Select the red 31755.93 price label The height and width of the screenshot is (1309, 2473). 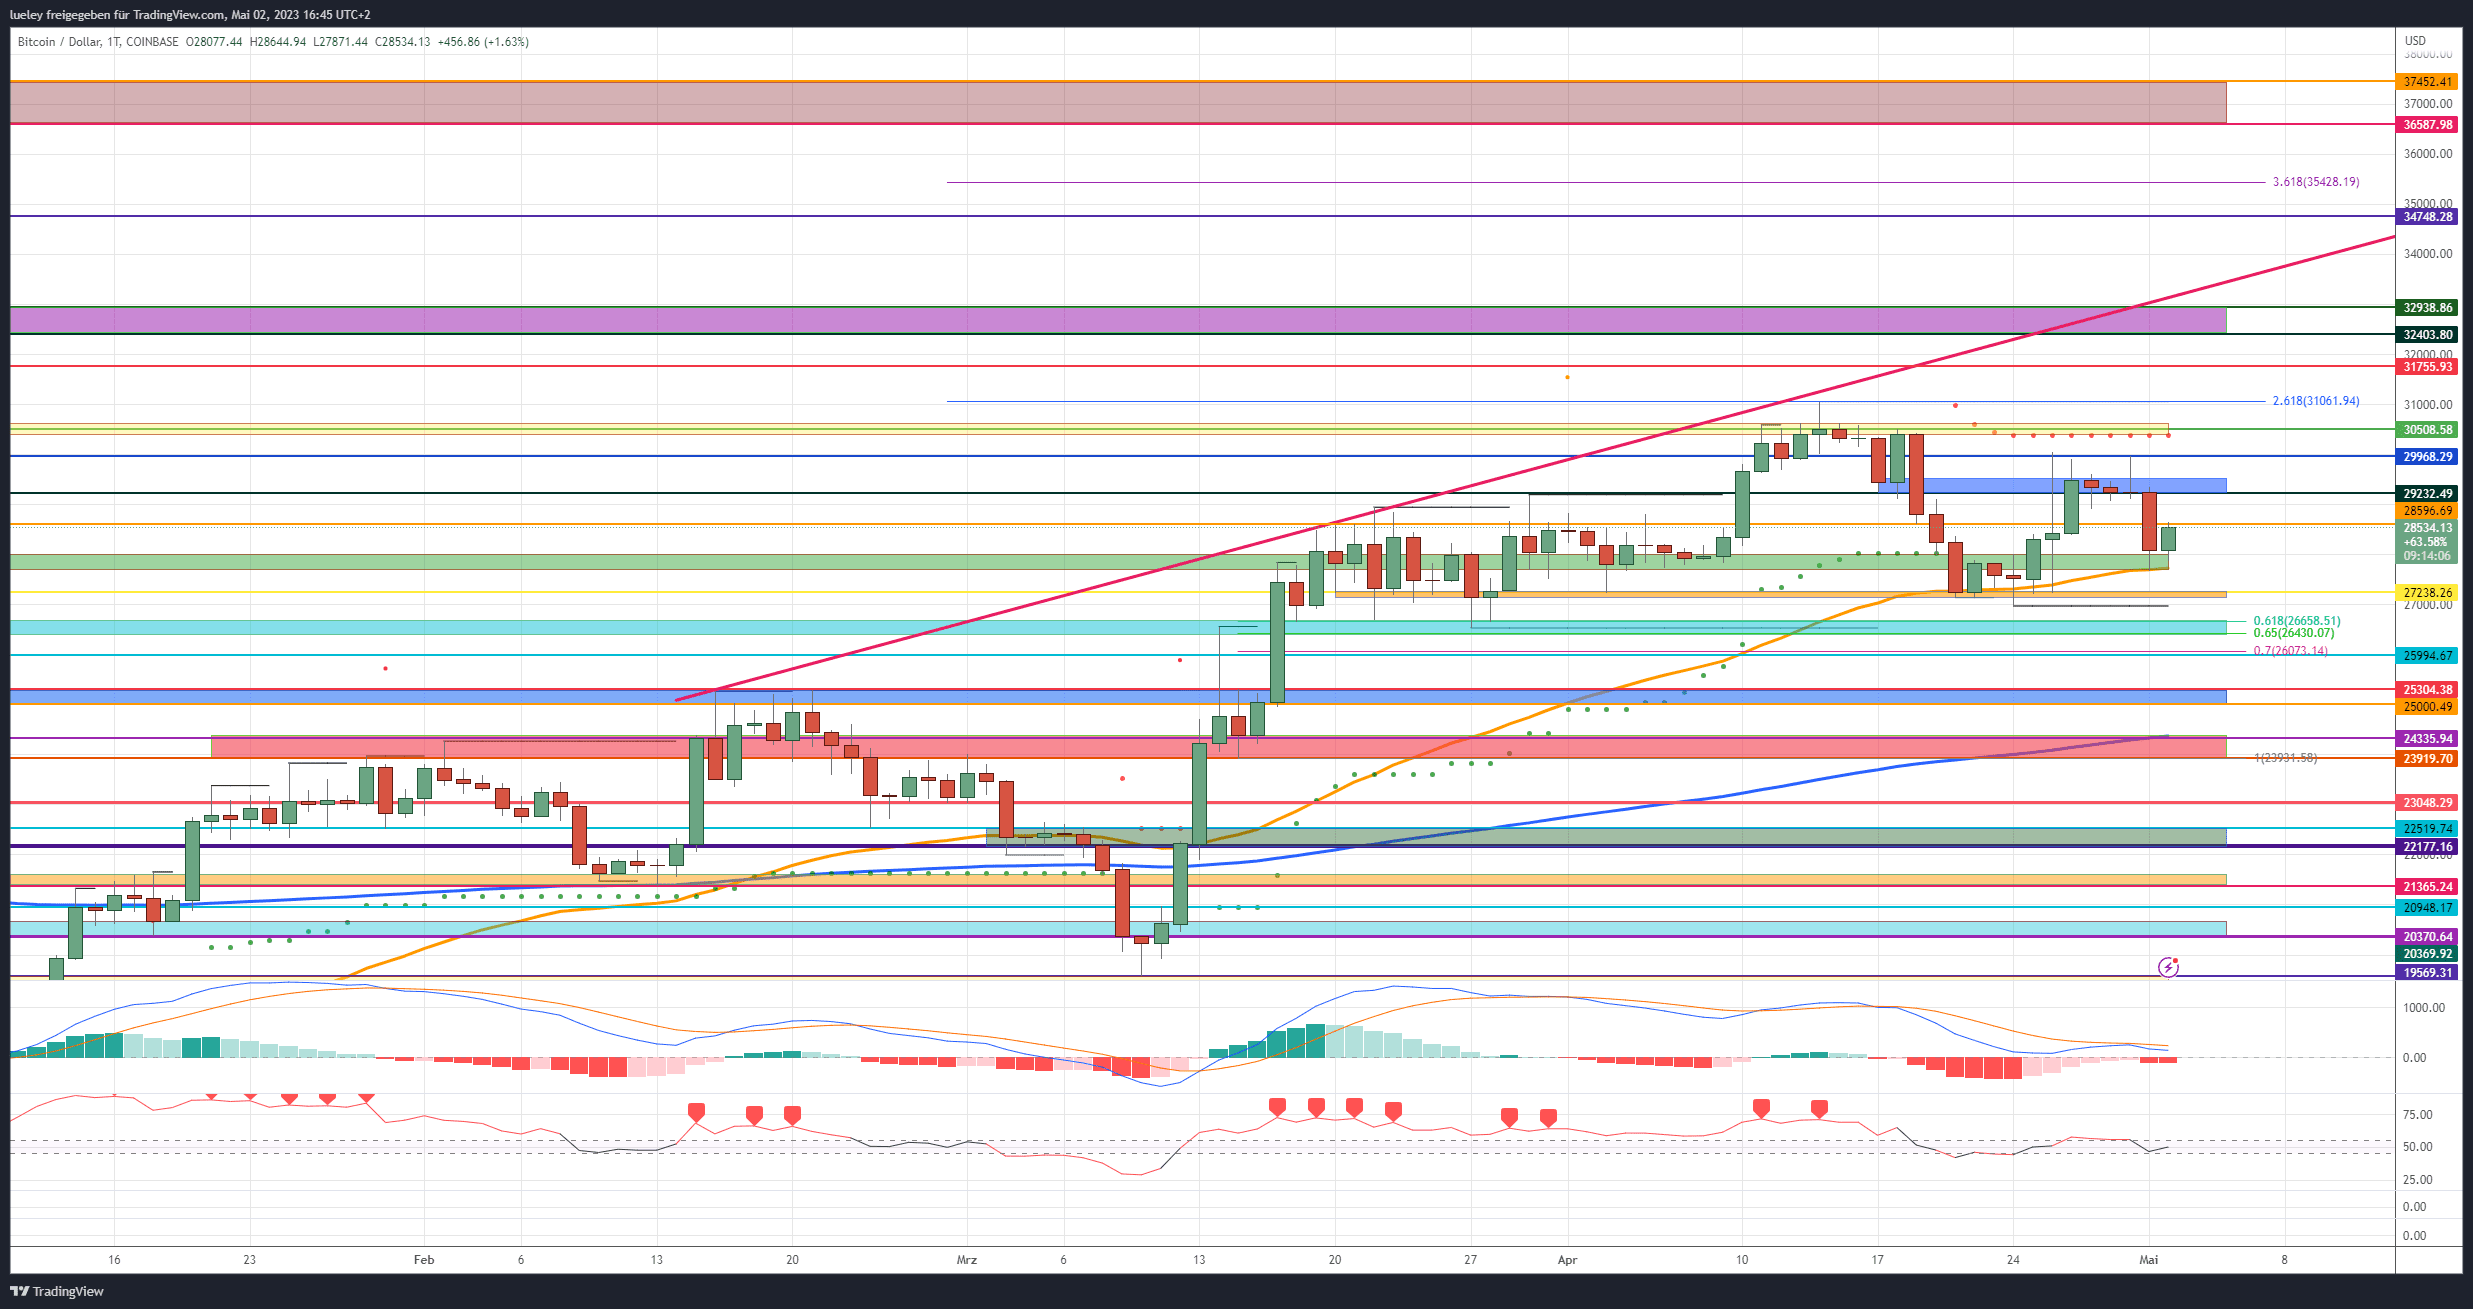point(2427,367)
